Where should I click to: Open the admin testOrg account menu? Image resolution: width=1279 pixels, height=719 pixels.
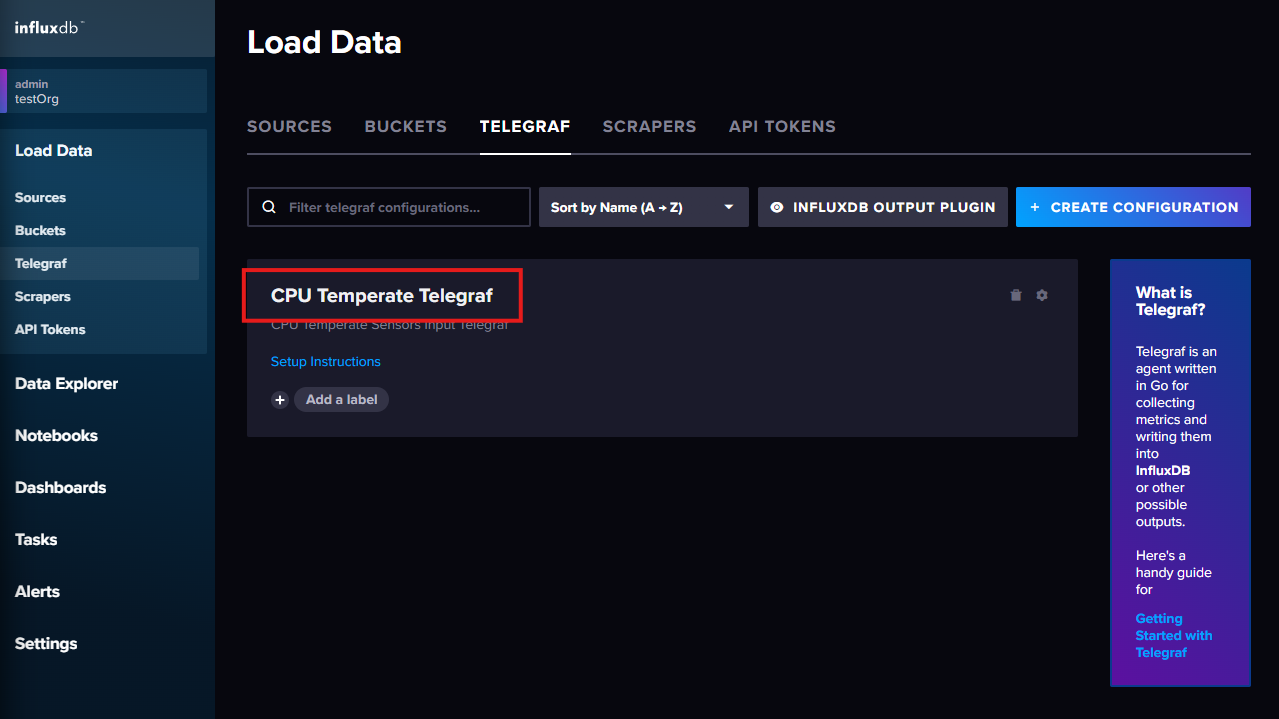104,91
